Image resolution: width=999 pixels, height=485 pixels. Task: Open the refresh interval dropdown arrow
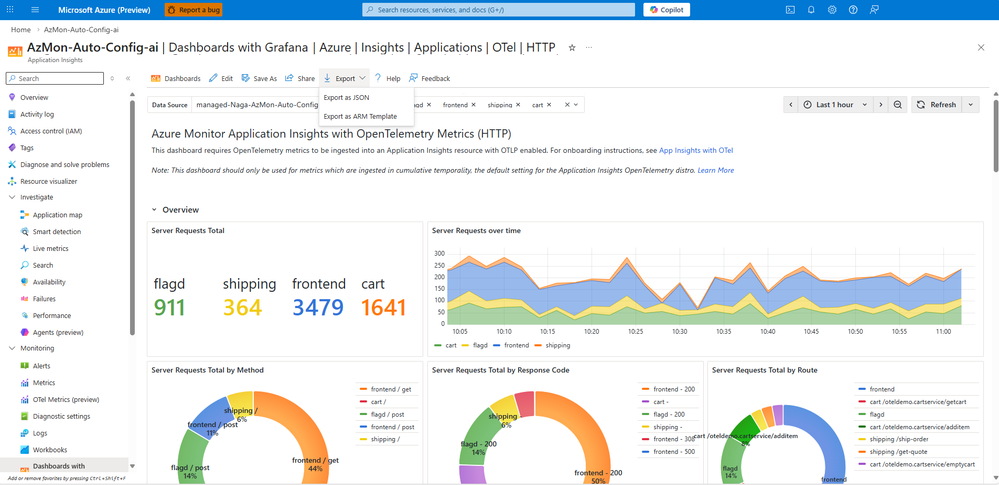pos(970,105)
